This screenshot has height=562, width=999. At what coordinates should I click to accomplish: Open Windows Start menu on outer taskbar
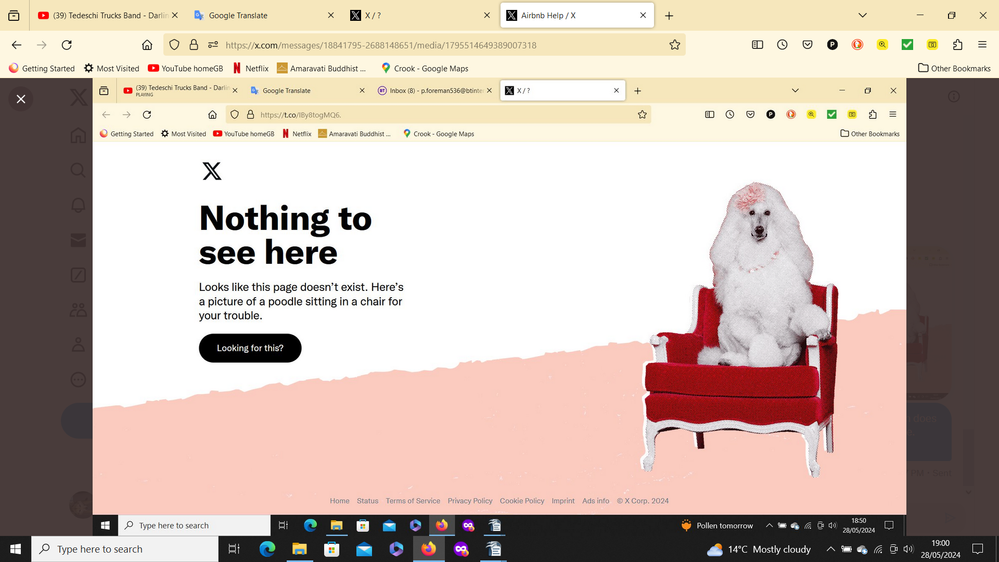pos(15,549)
